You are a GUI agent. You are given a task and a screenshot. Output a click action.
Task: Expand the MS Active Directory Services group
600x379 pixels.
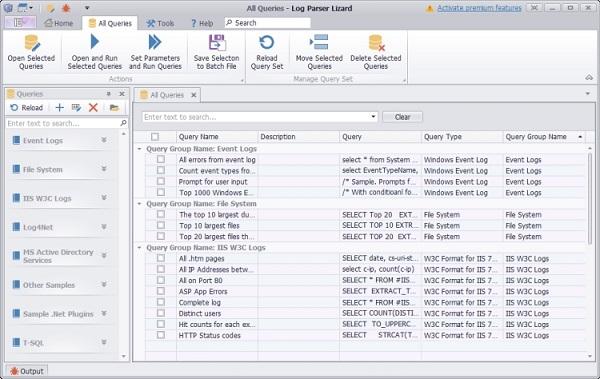104,256
